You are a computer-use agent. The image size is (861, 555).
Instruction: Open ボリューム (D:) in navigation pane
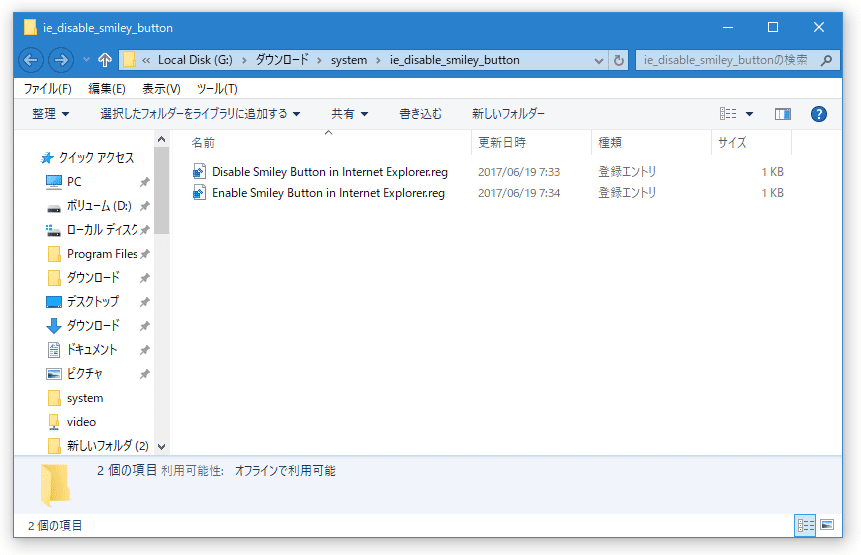point(99,206)
